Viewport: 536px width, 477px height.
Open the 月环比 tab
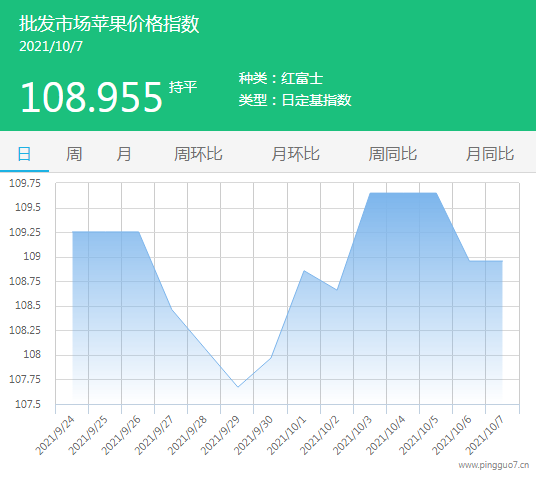point(295,154)
